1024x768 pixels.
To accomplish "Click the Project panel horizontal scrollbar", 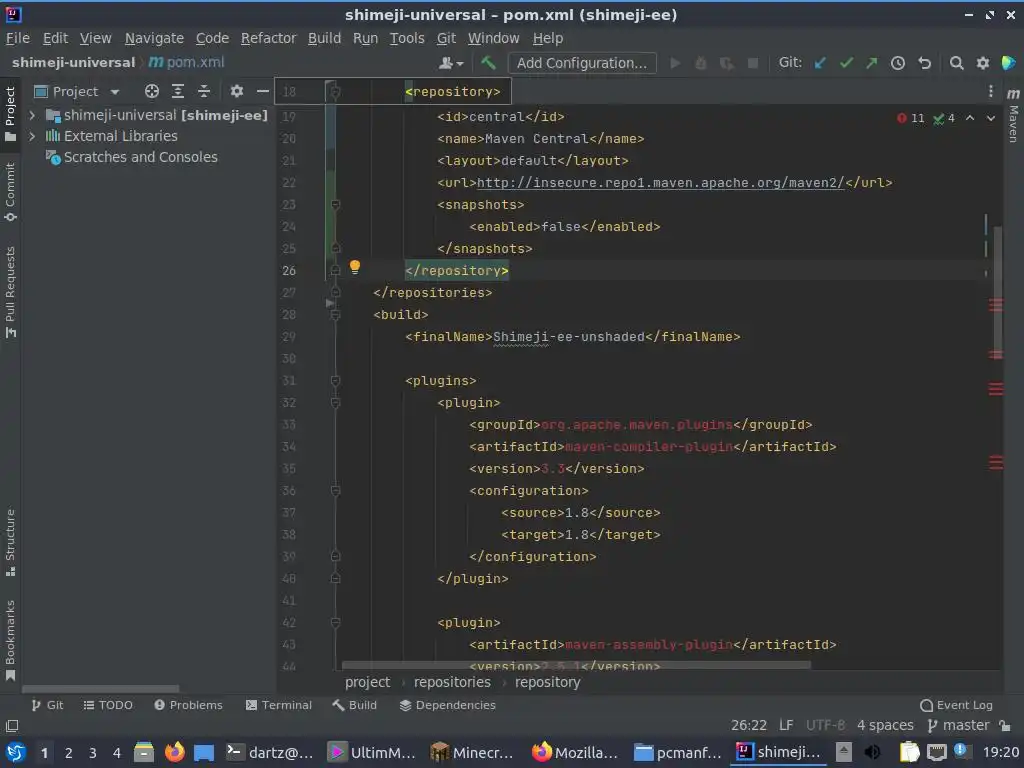I will tap(101, 688).
